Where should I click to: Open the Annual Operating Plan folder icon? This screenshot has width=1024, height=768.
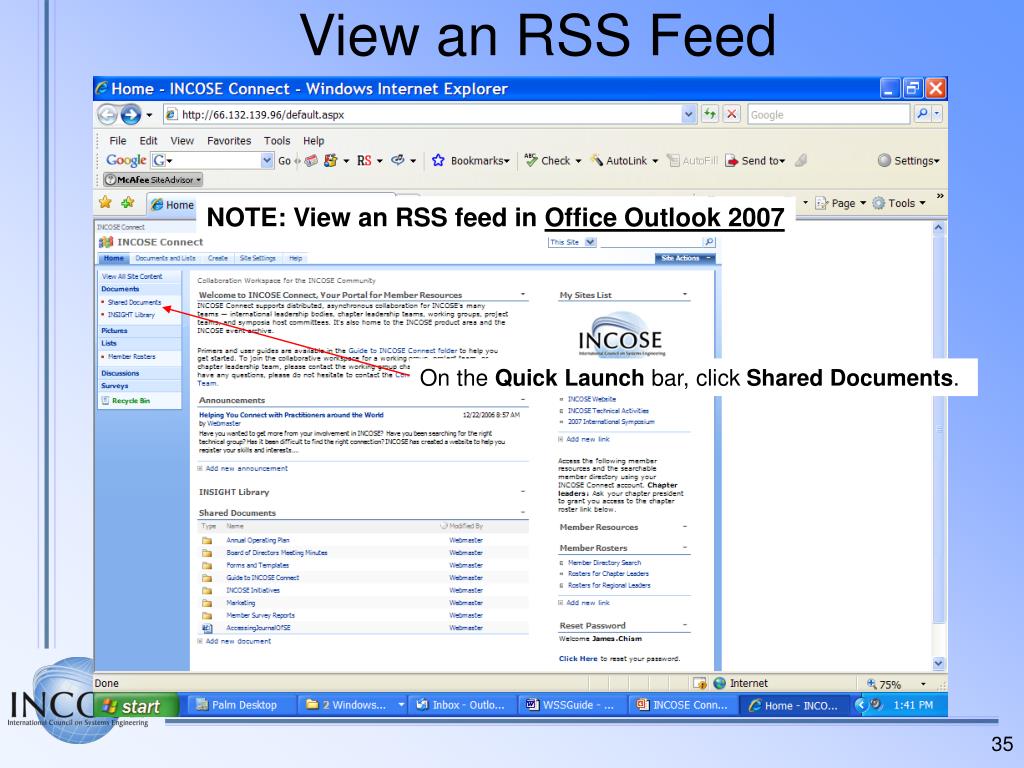207,541
